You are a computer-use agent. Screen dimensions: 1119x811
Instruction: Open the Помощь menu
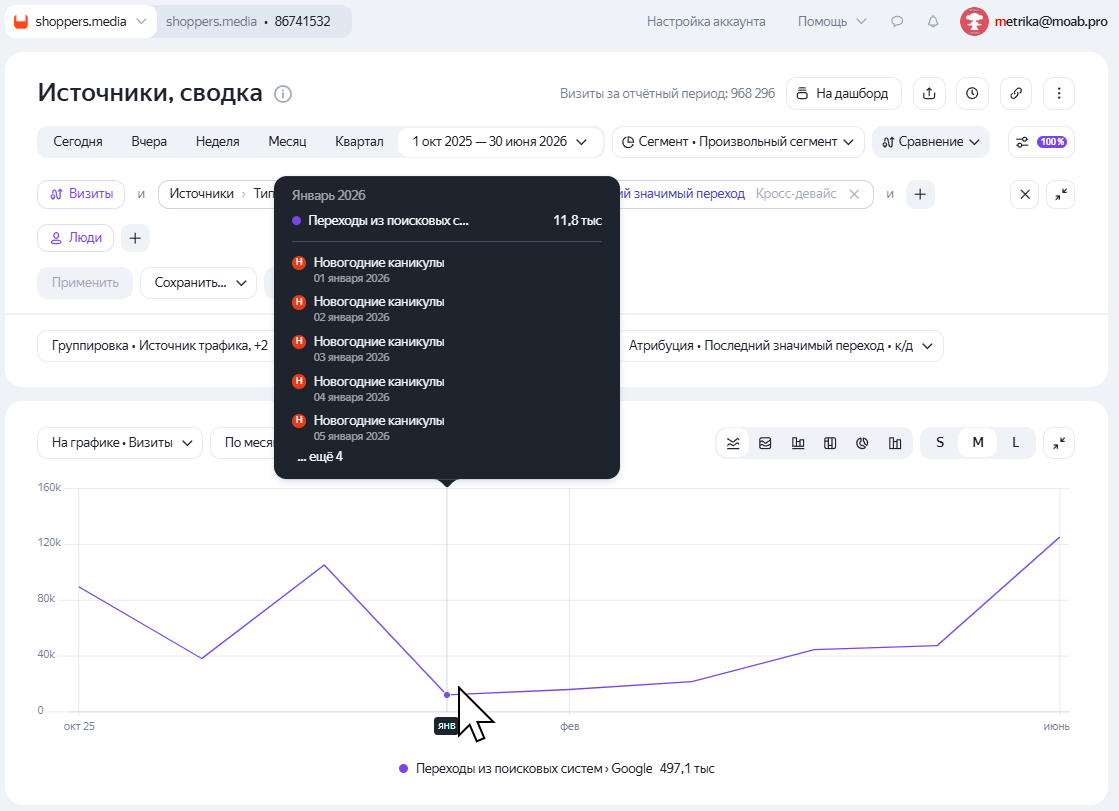tap(831, 21)
